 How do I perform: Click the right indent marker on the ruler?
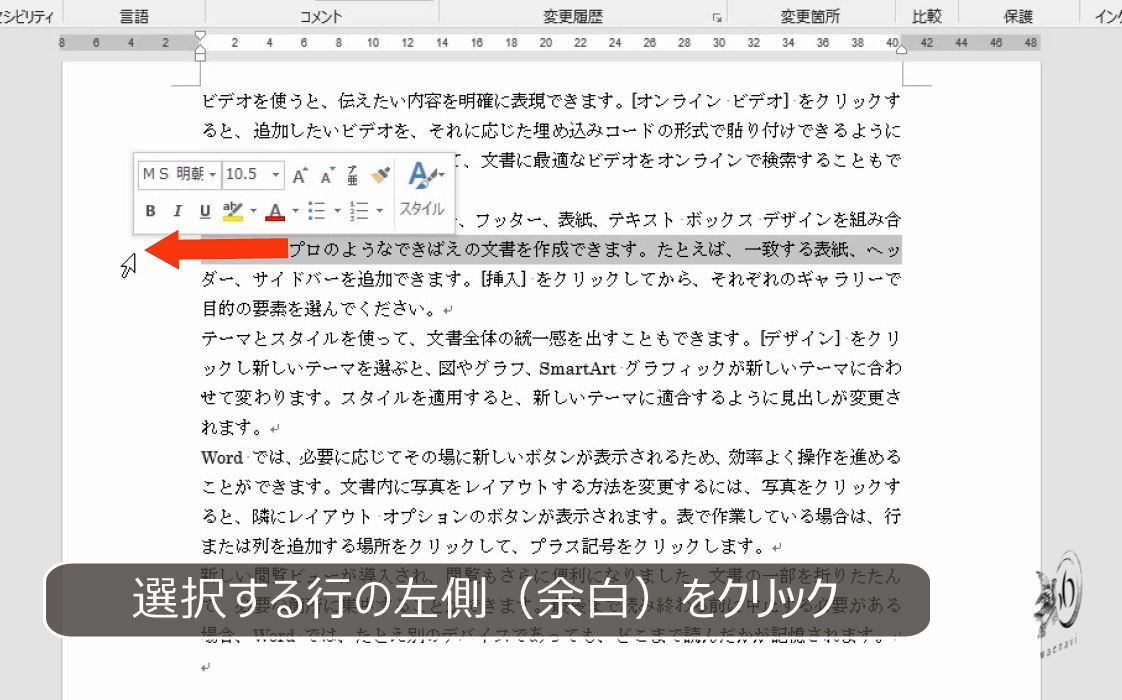(902, 49)
